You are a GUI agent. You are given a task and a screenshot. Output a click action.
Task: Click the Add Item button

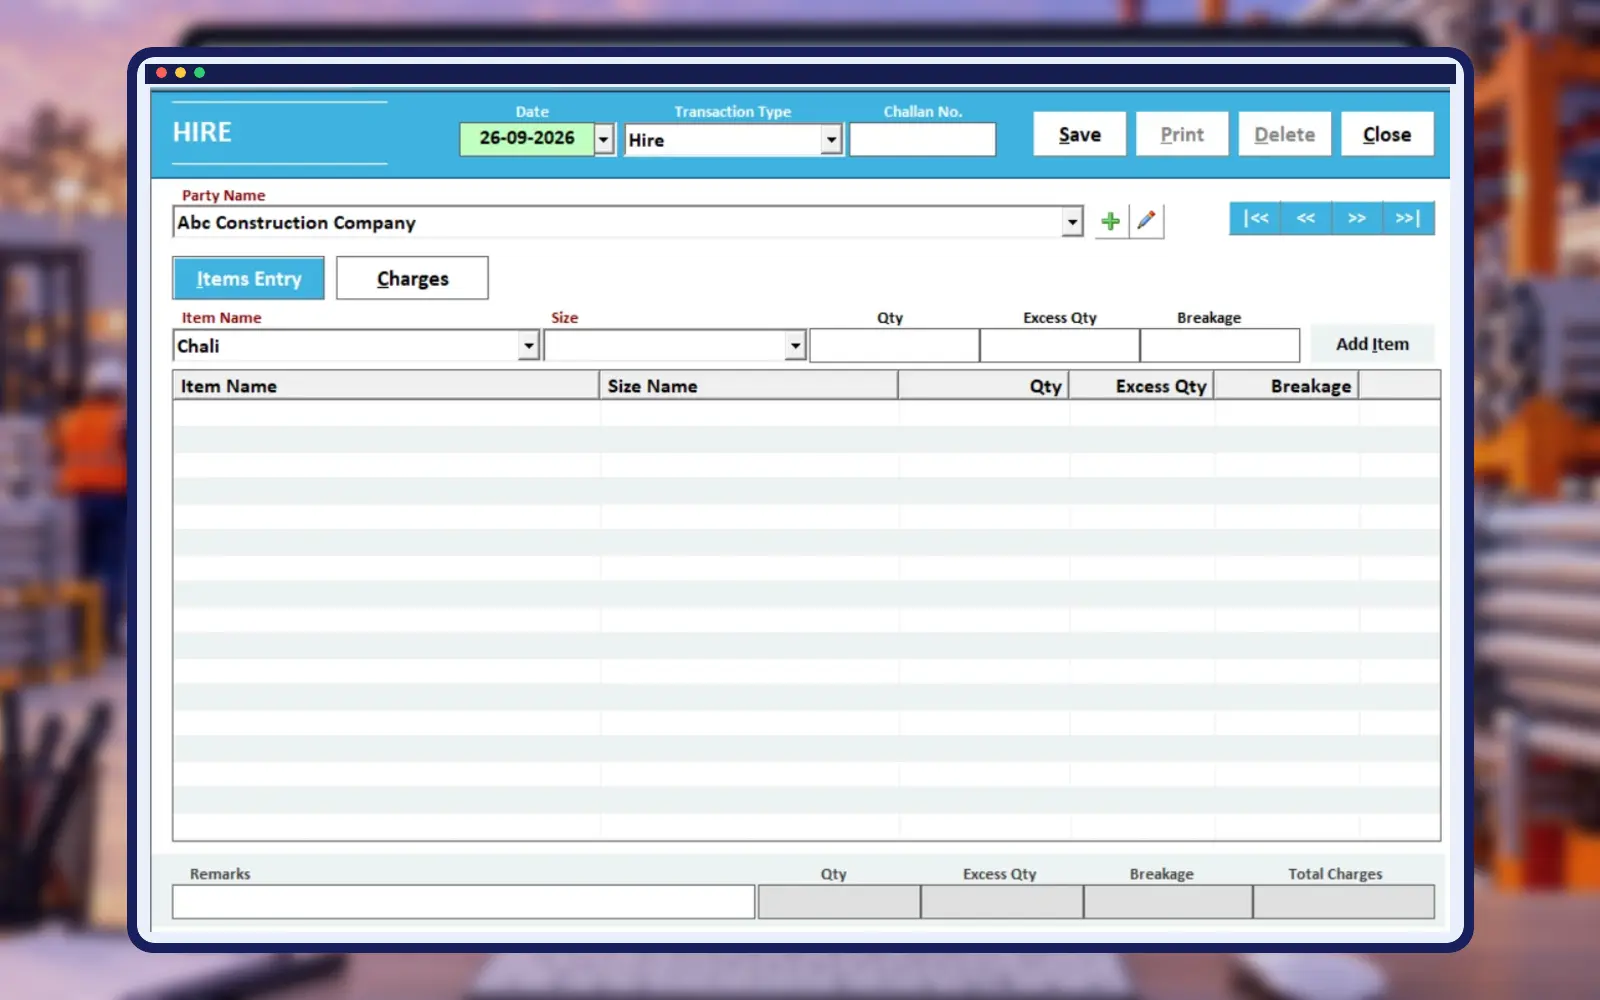1372,344
